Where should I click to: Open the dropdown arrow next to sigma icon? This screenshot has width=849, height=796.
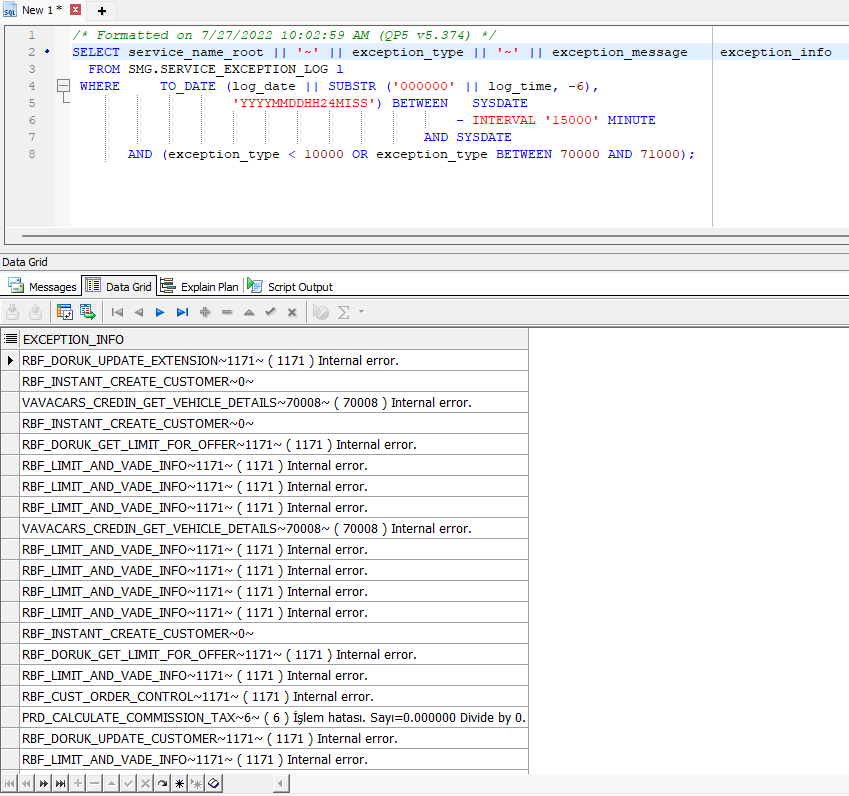tap(361, 312)
